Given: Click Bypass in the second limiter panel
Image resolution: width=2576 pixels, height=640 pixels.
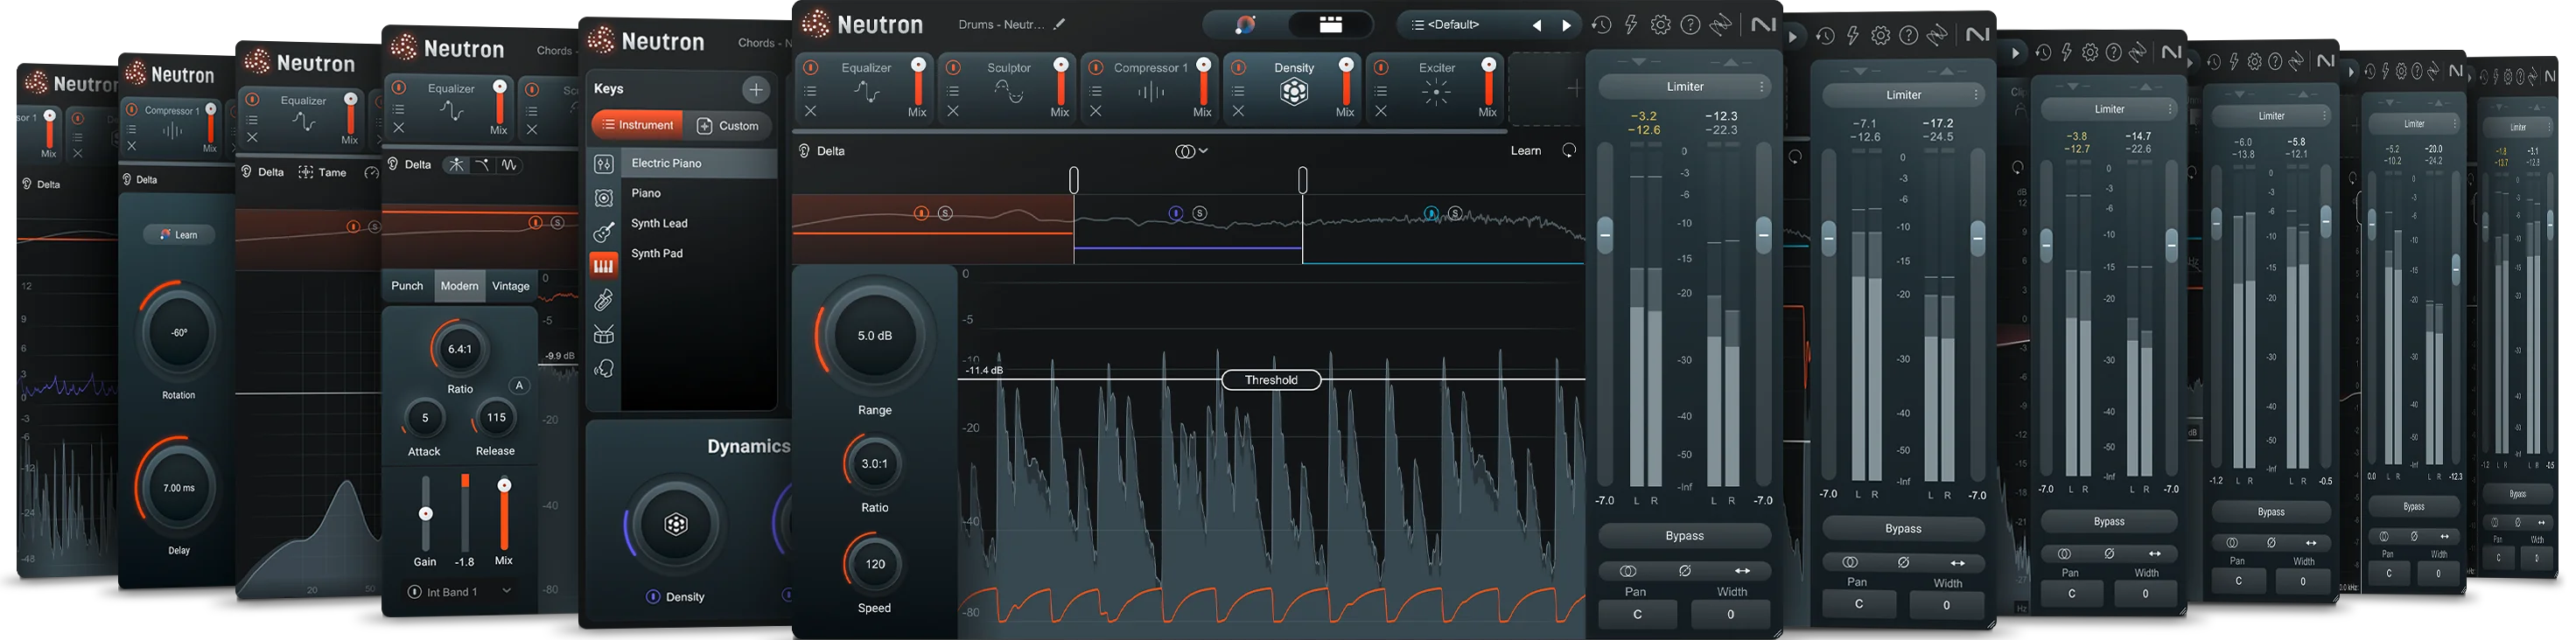Looking at the screenshot, I should [1903, 528].
